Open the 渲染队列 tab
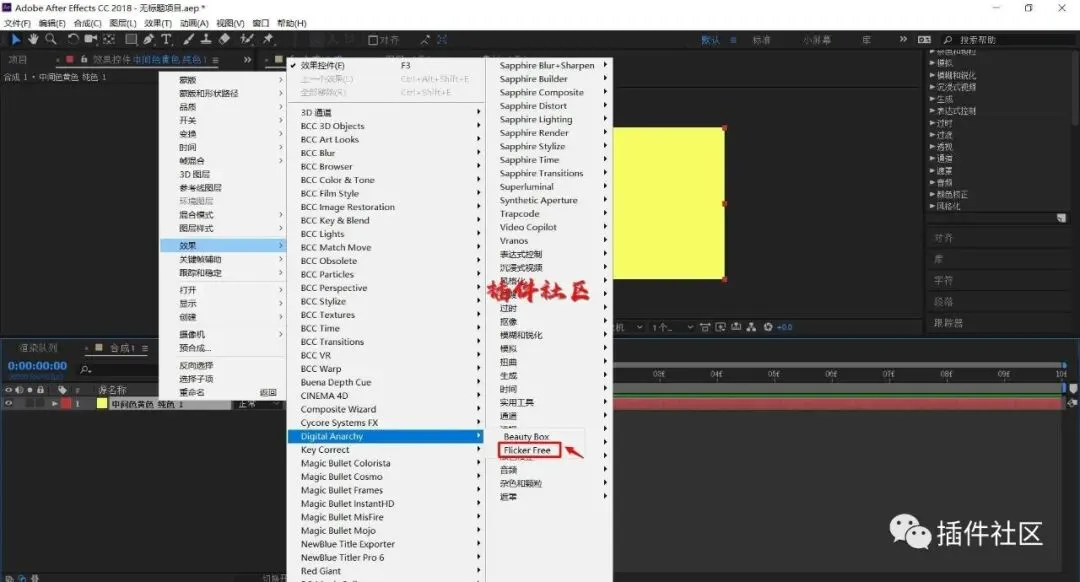Screen dimensions: 1080x582 (38, 348)
